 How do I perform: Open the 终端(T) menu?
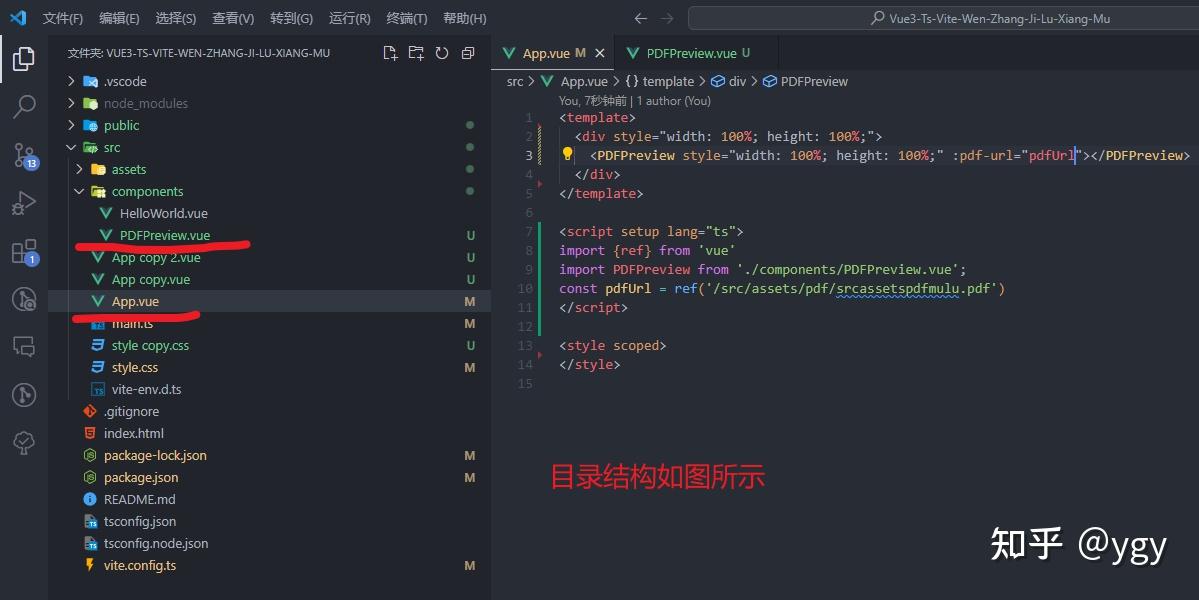(x=407, y=18)
